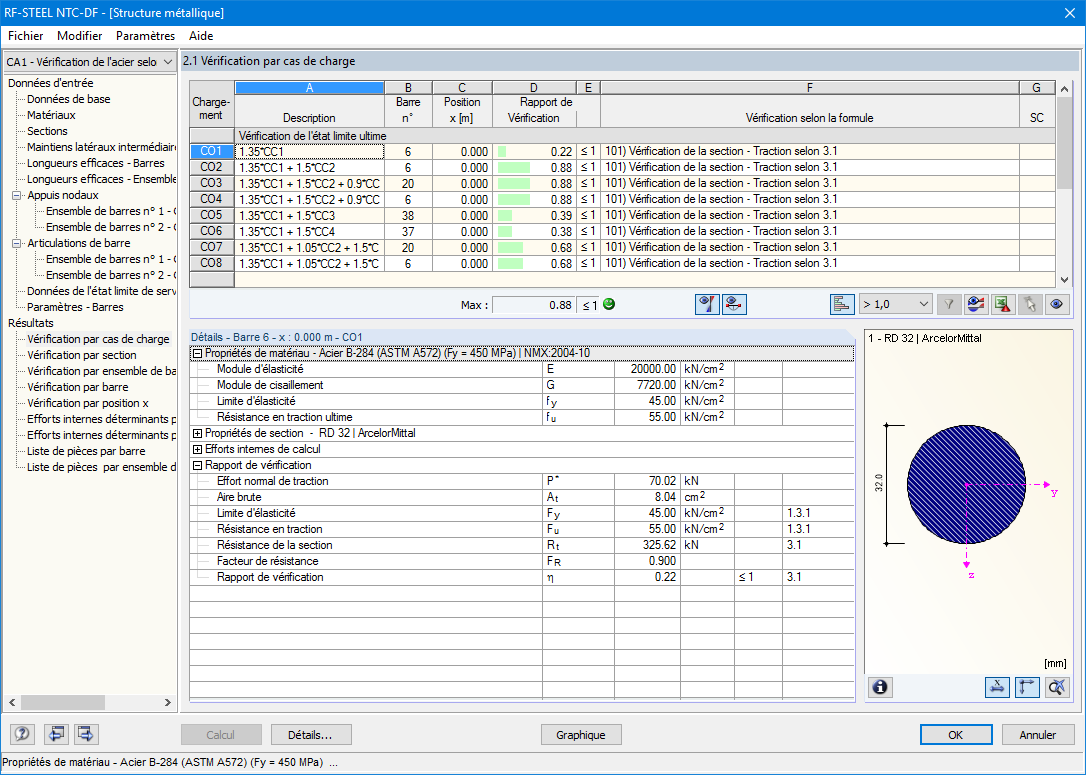Click Effort normal de traction value 70.02
Screen dimensions: 1086x775
647,481
